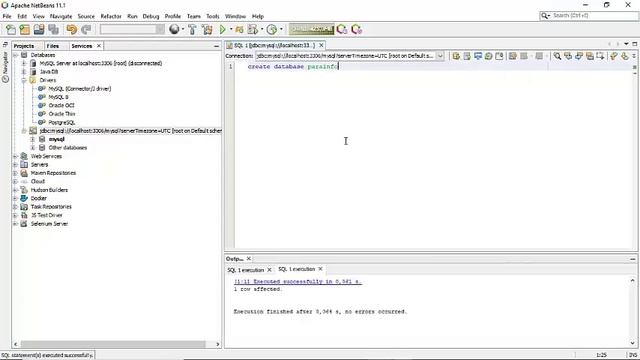Click the output panel scroll down arrow

(633, 343)
